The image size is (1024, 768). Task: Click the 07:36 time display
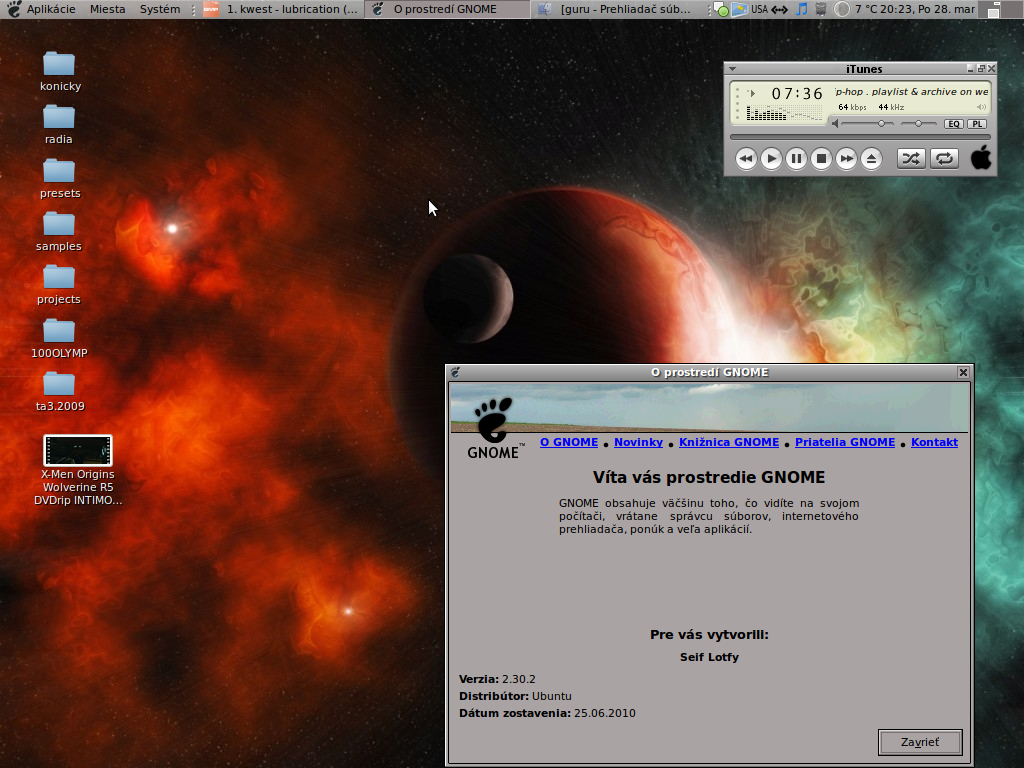click(797, 94)
